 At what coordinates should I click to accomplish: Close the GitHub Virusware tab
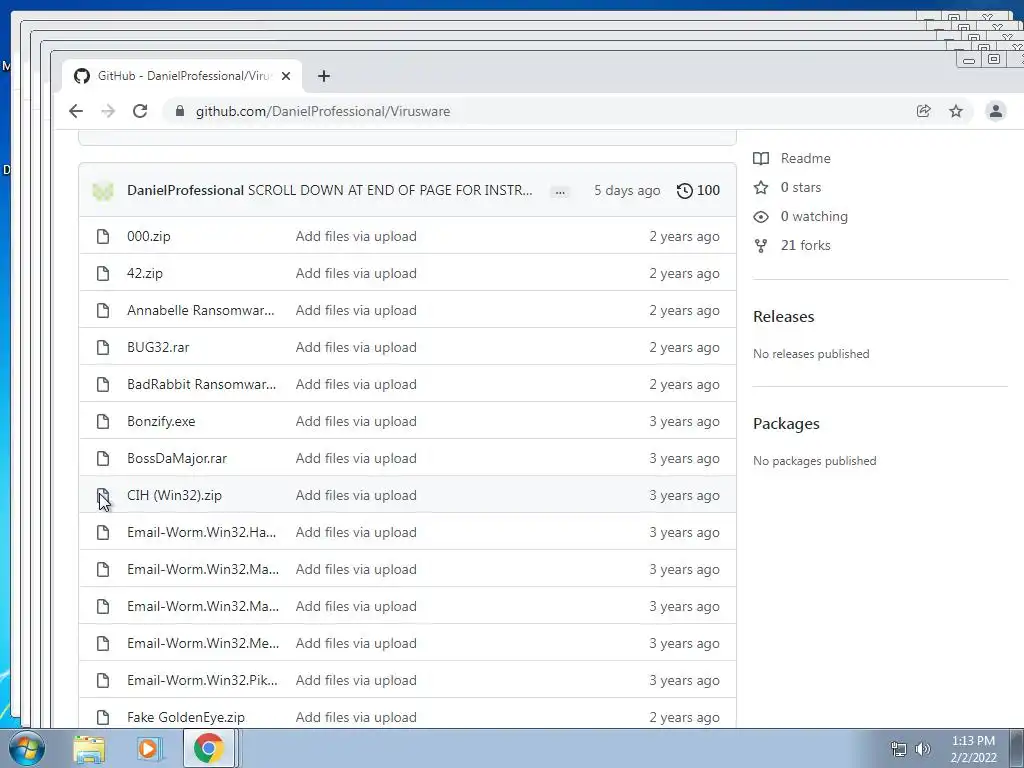286,76
